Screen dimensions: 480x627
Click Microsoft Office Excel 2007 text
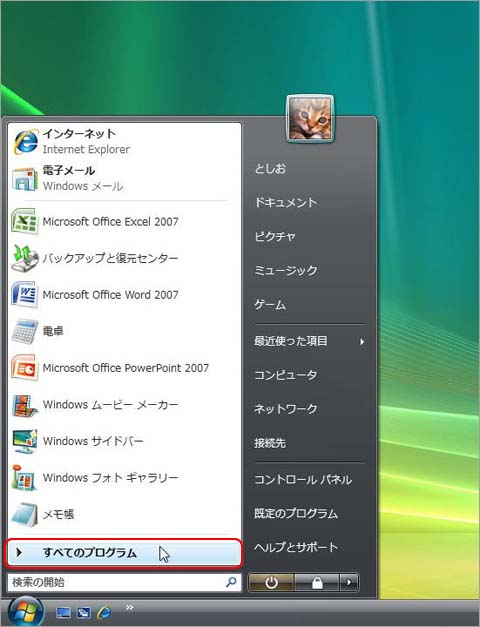pyautogui.click(x=110, y=222)
